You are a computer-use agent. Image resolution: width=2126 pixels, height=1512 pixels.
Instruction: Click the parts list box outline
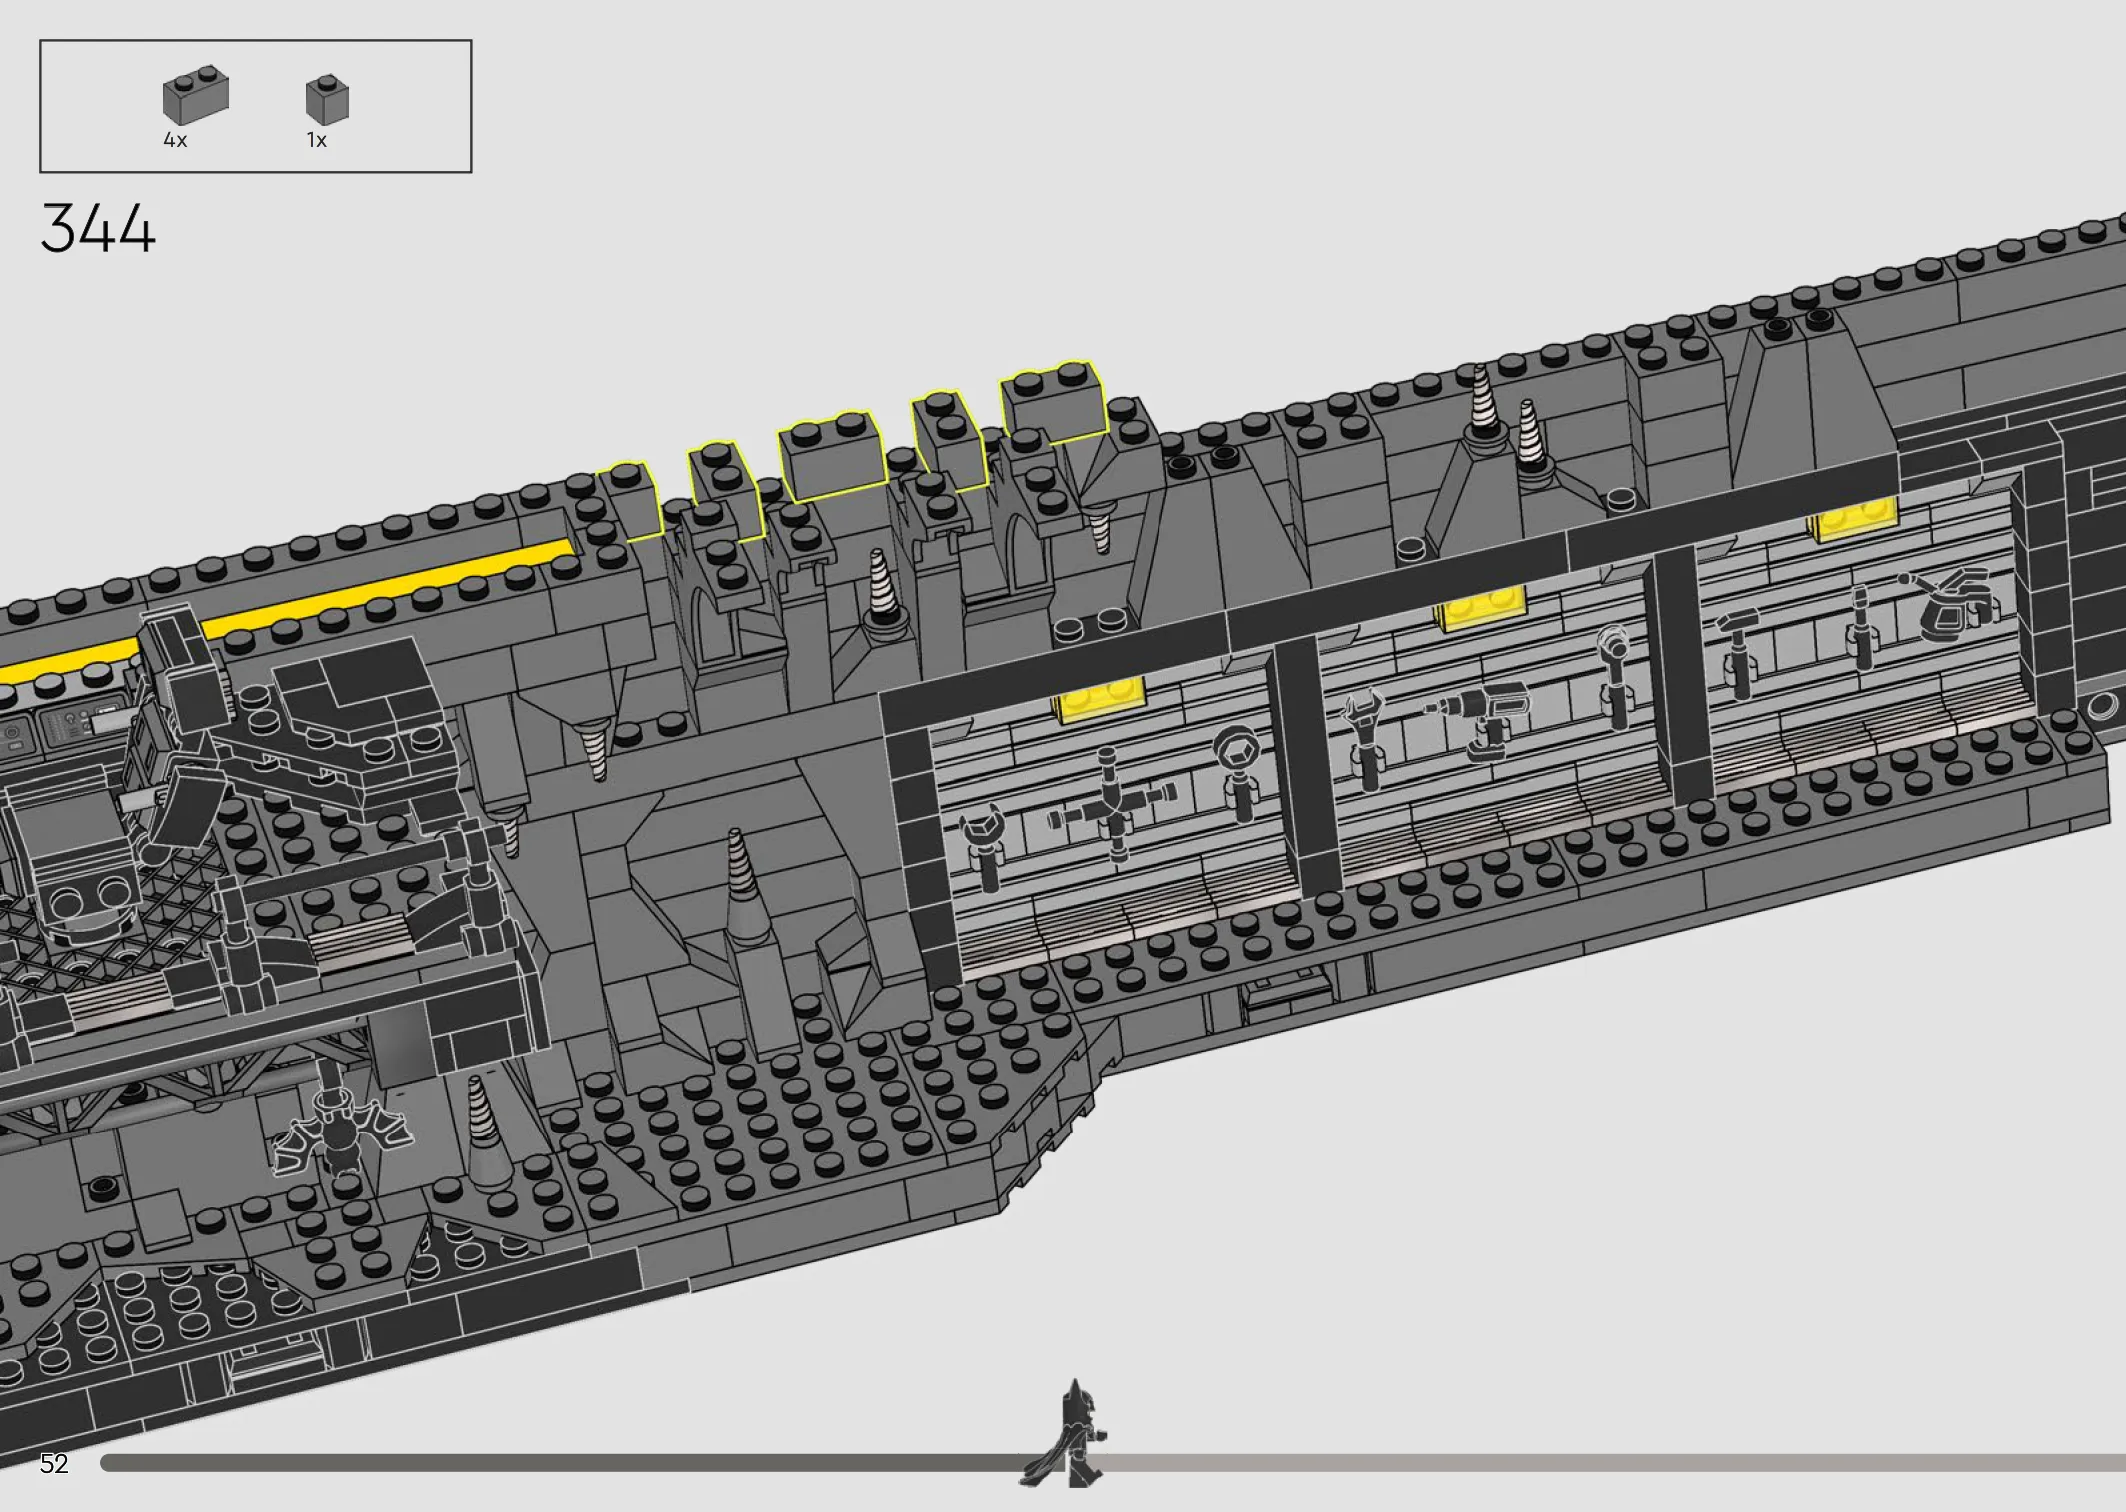point(256,106)
